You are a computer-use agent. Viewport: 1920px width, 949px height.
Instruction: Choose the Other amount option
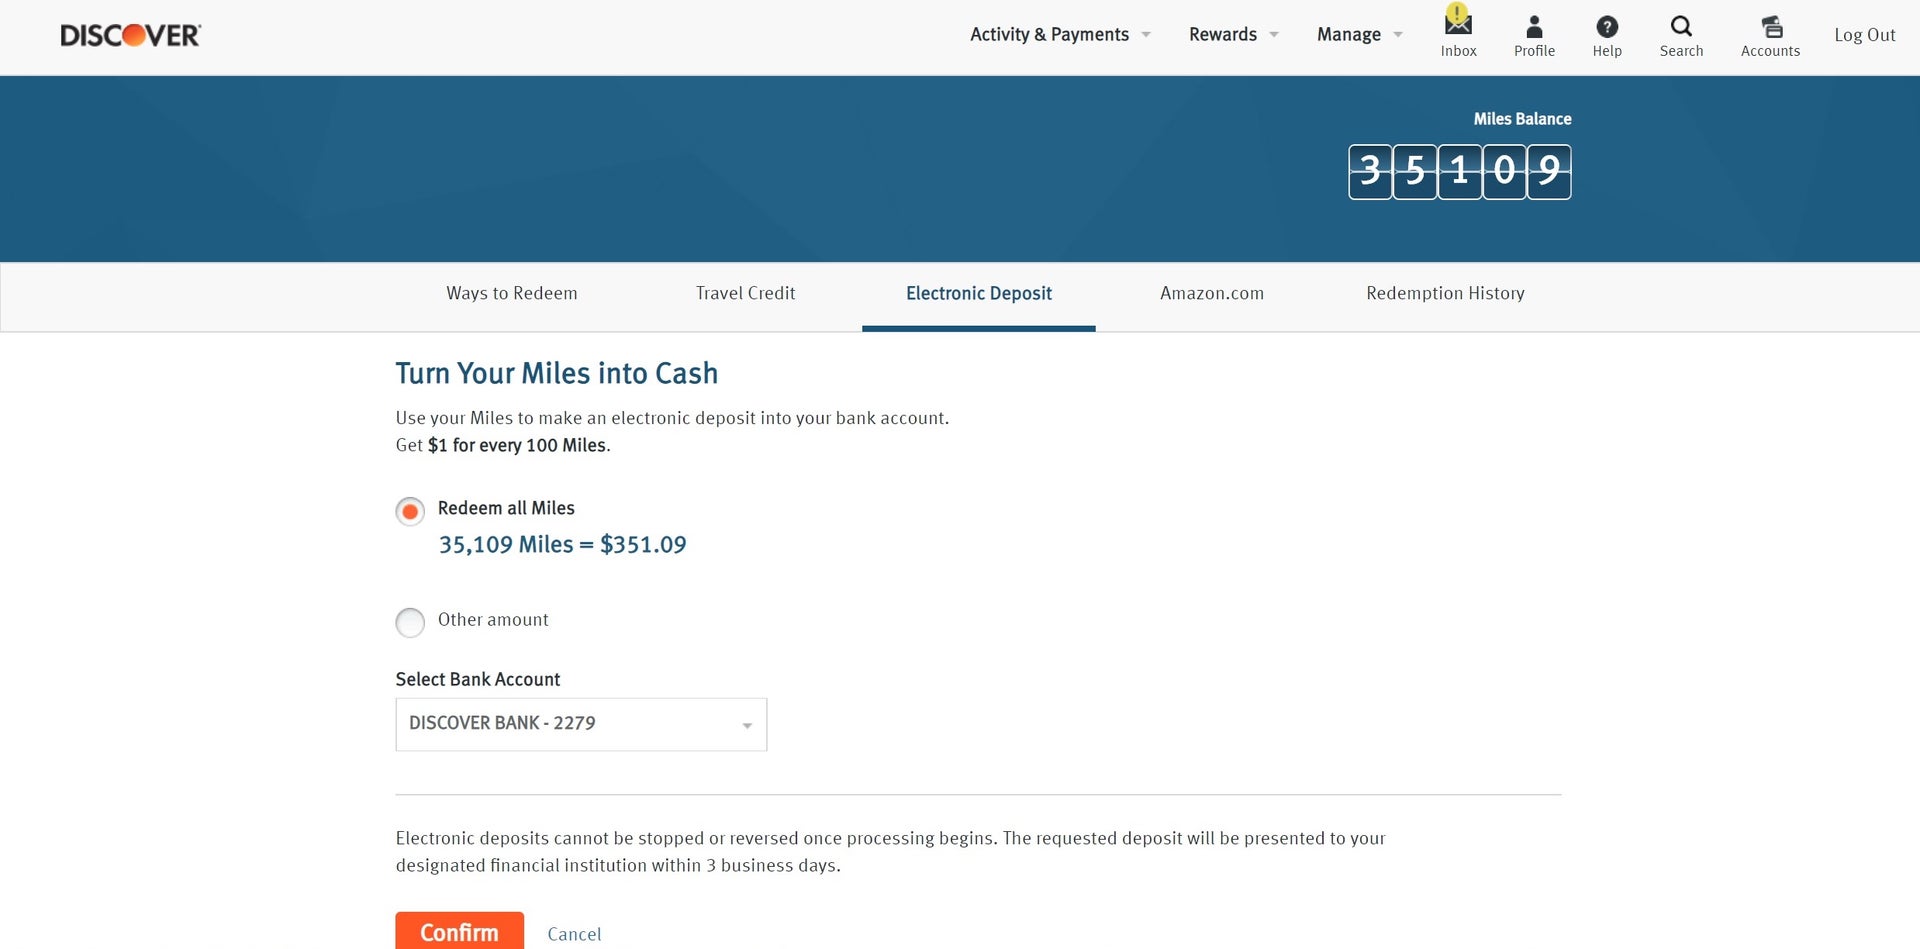(x=410, y=622)
